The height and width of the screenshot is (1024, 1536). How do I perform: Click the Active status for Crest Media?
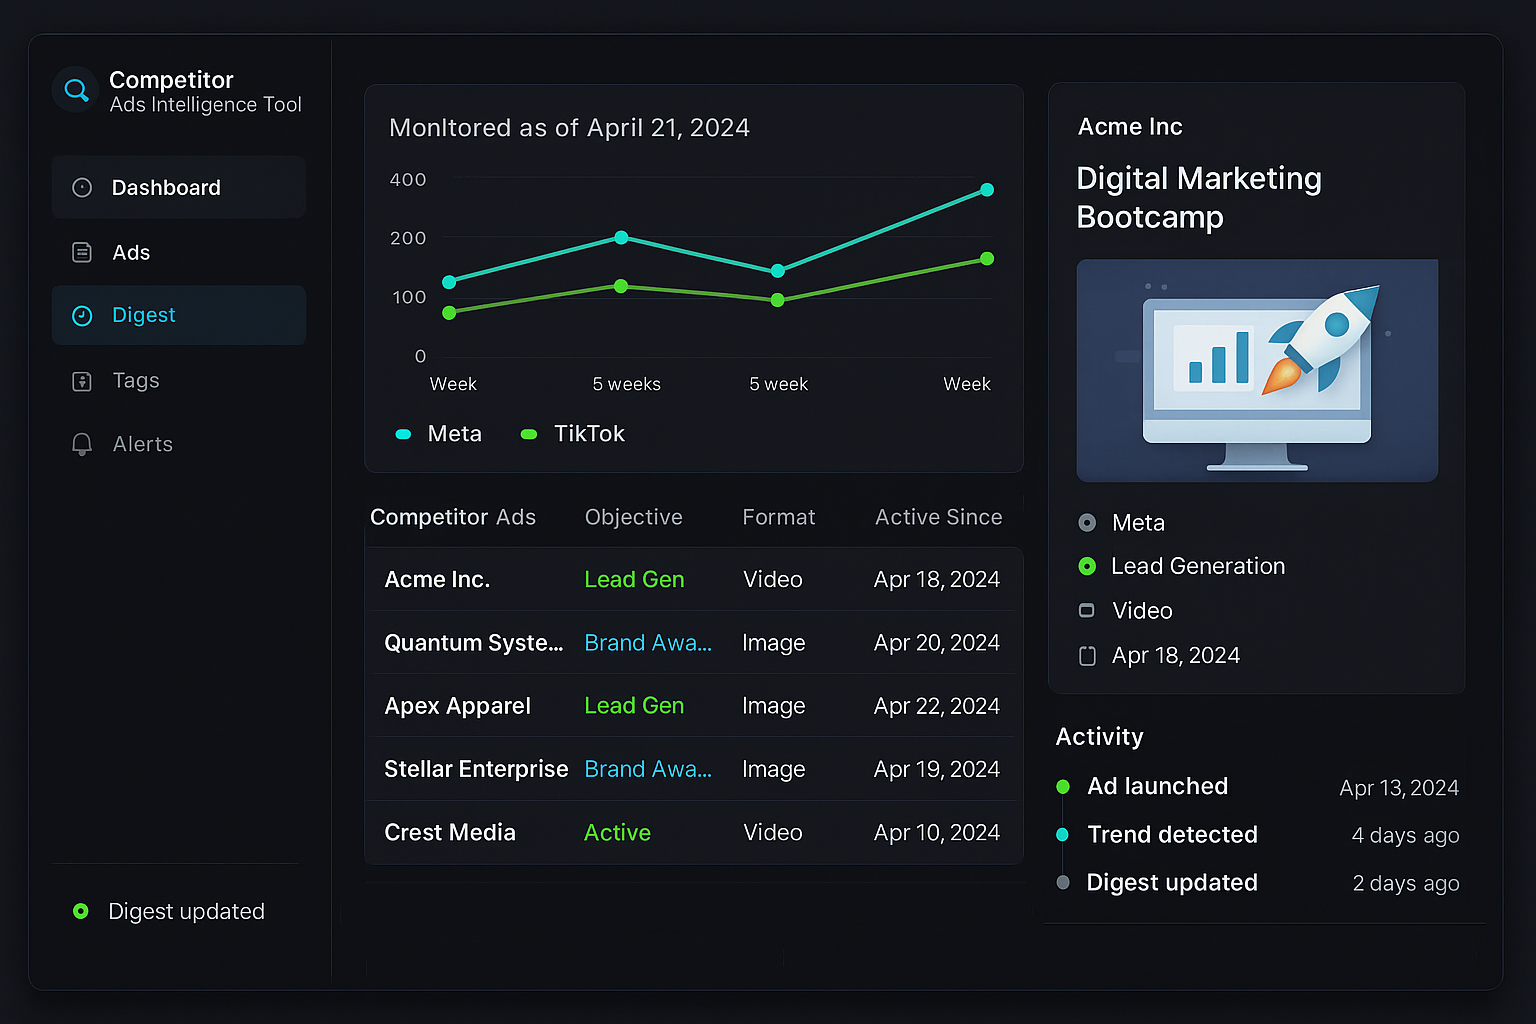click(617, 832)
